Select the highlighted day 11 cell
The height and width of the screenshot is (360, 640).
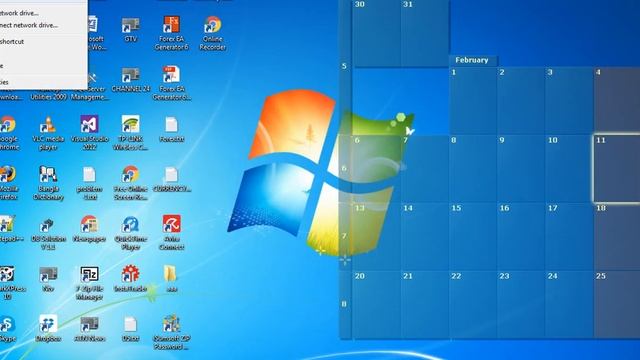pos(617,168)
